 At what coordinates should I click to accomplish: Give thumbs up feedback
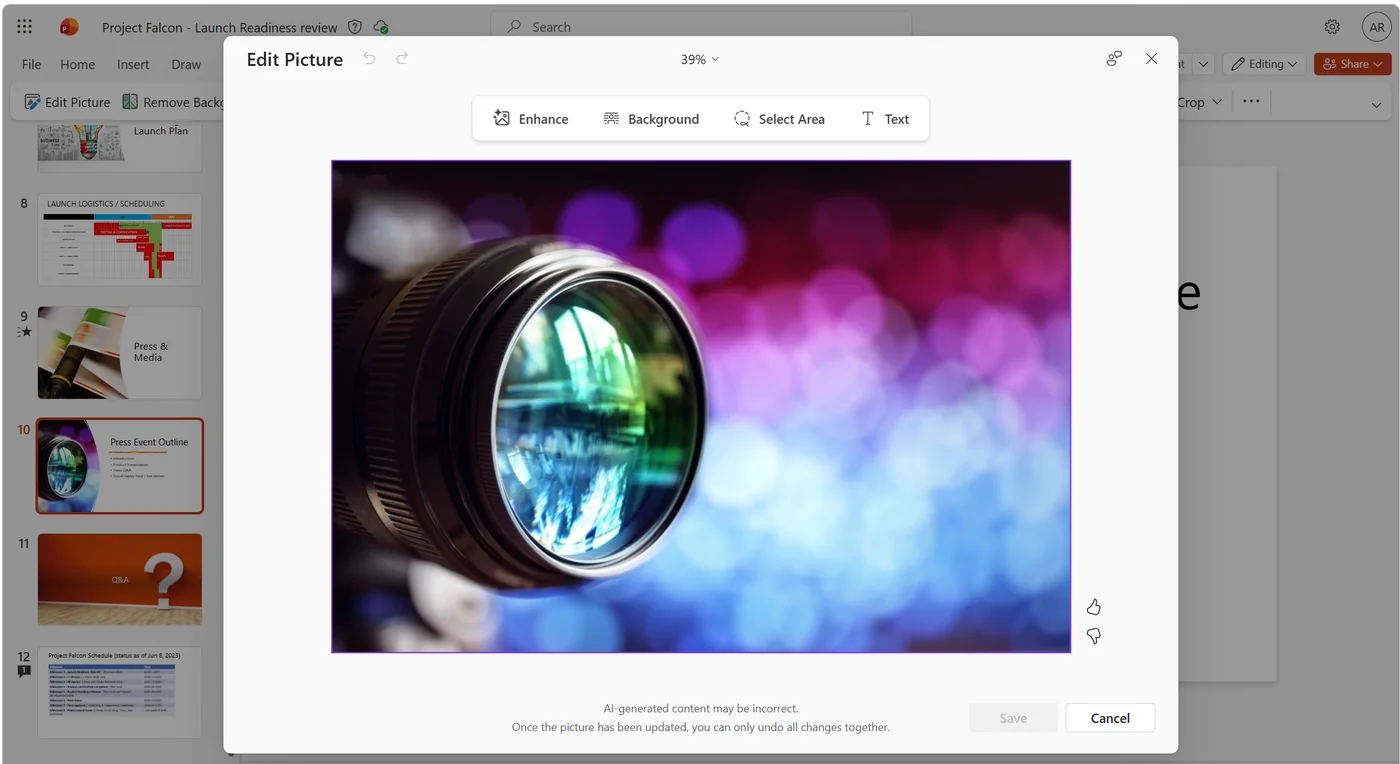point(1093,607)
